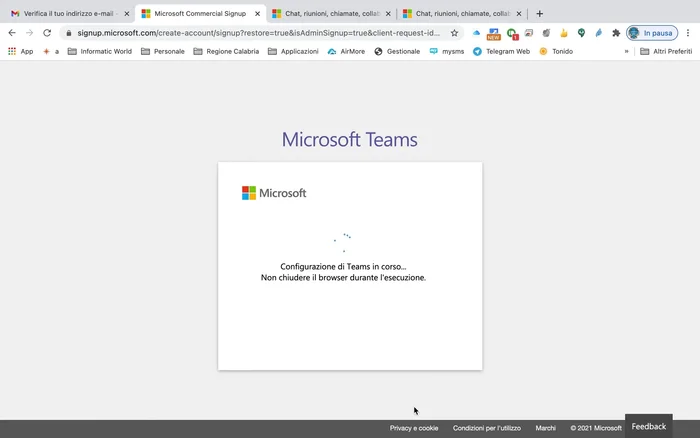
Task: Open Chrome three-dot menu
Action: tap(688, 33)
